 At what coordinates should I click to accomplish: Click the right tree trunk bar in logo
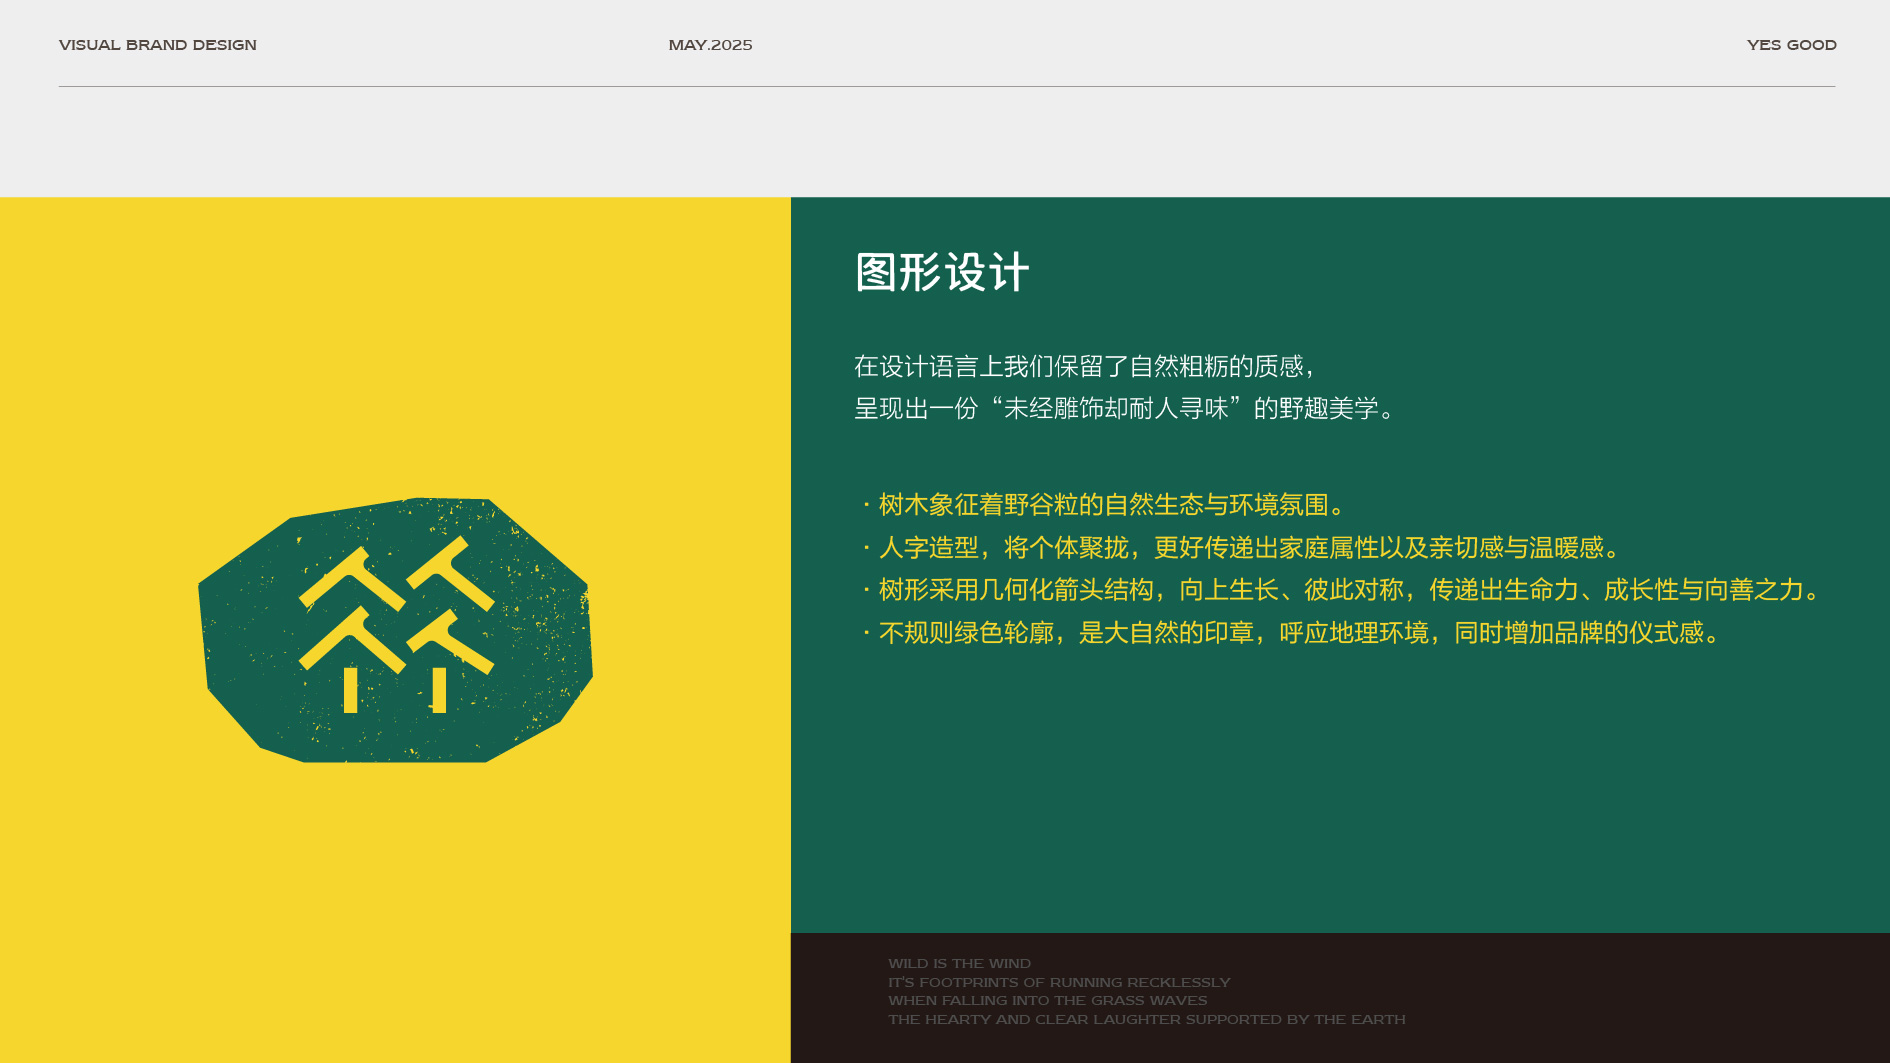click(439, 690)
